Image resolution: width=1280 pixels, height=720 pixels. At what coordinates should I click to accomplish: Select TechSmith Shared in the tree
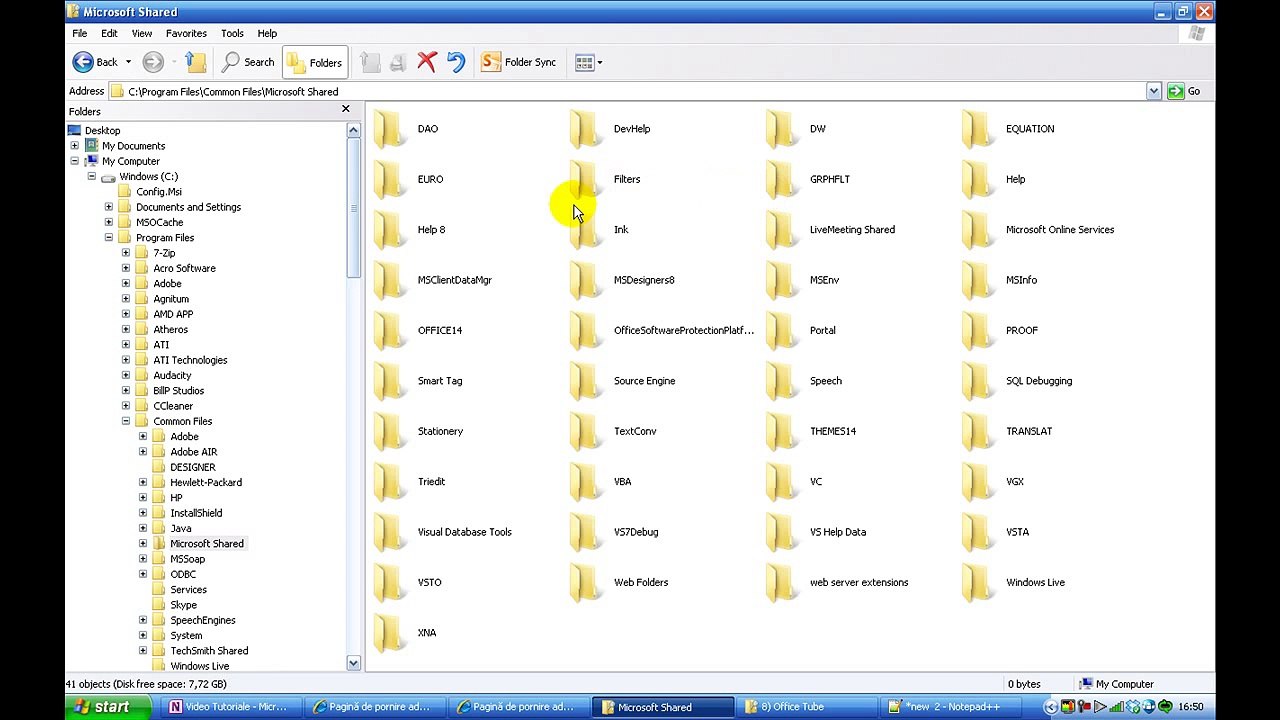click(x=209, y=651)
